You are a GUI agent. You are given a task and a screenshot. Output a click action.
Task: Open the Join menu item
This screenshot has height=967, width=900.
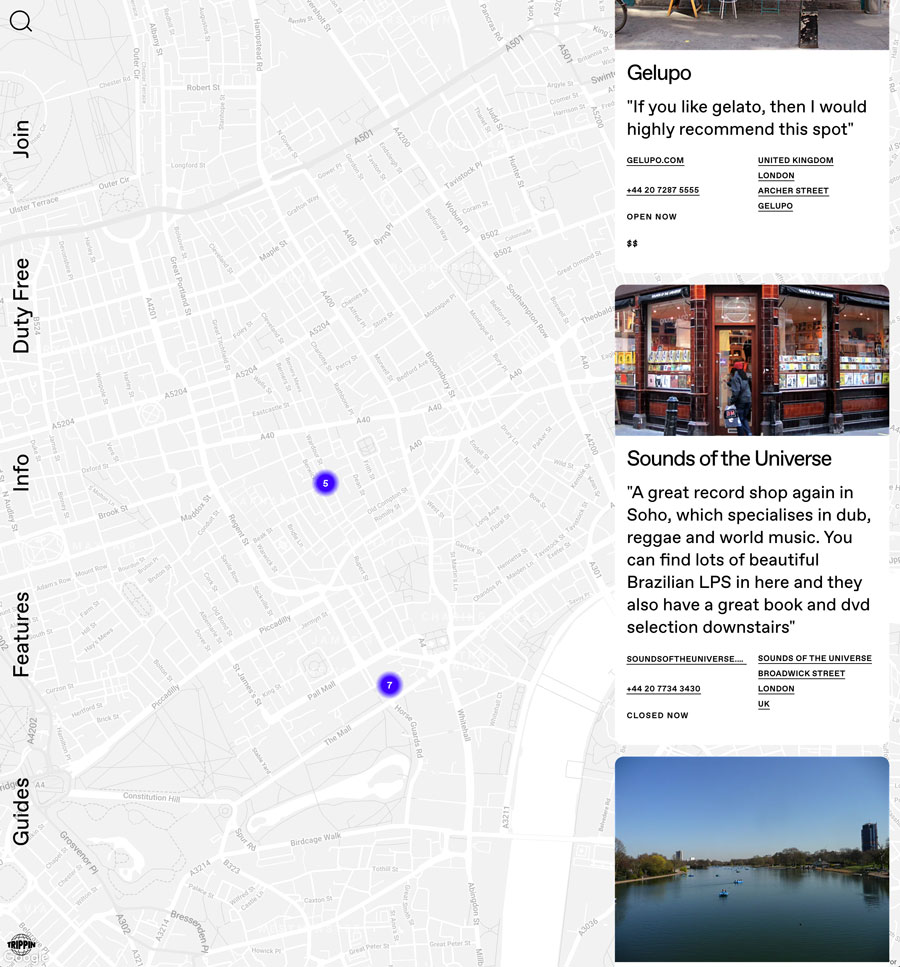click(x=20, y=139)
